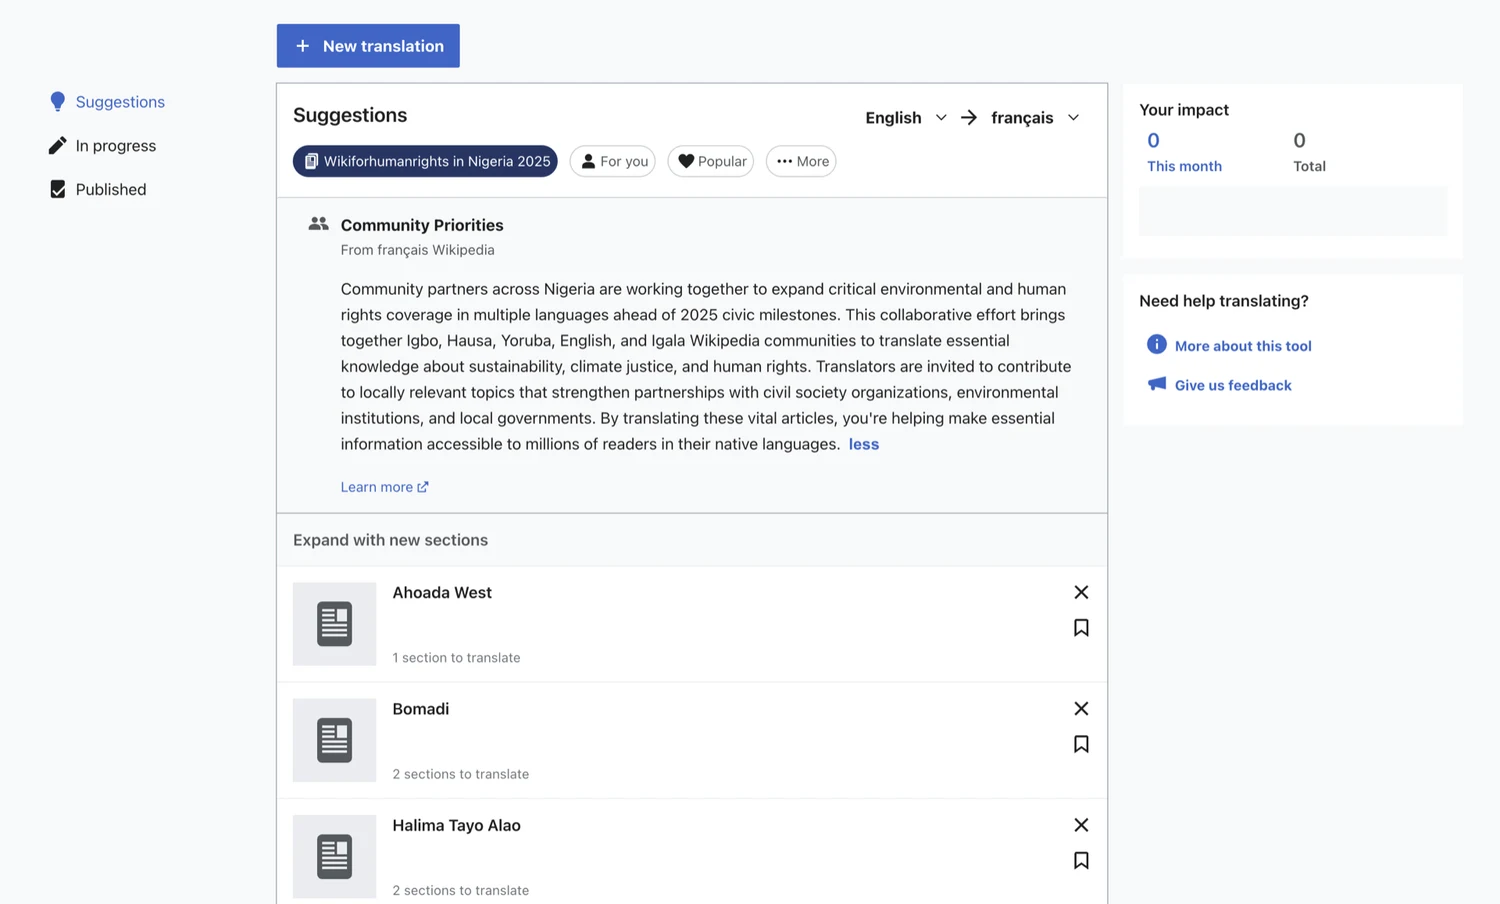Viewport: 1500px width, 904px height.
Task: Dismiss the Halima Tayo Alao suggestion
Action: point(1081,825)
